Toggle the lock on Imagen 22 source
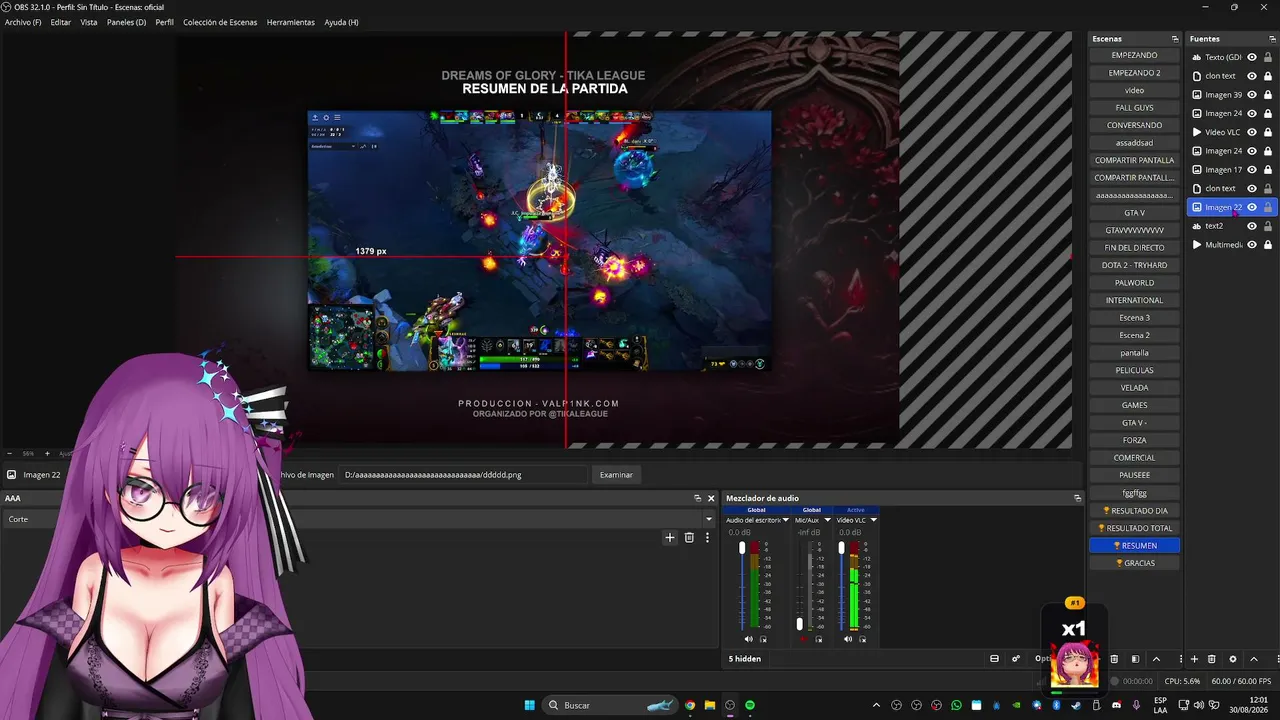Image resolution: width=1280 pixels, height=720 pixels. [x=1268, y=207]
